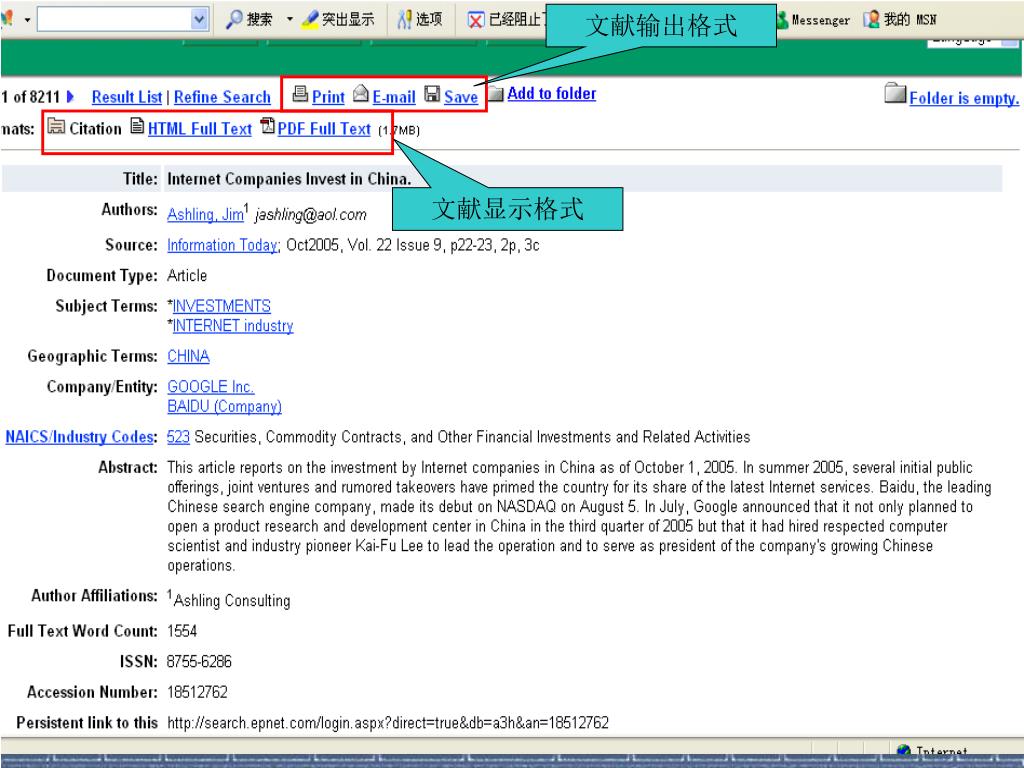
Task: Click the Add to folder link
Action: click(x=552, y=93)
